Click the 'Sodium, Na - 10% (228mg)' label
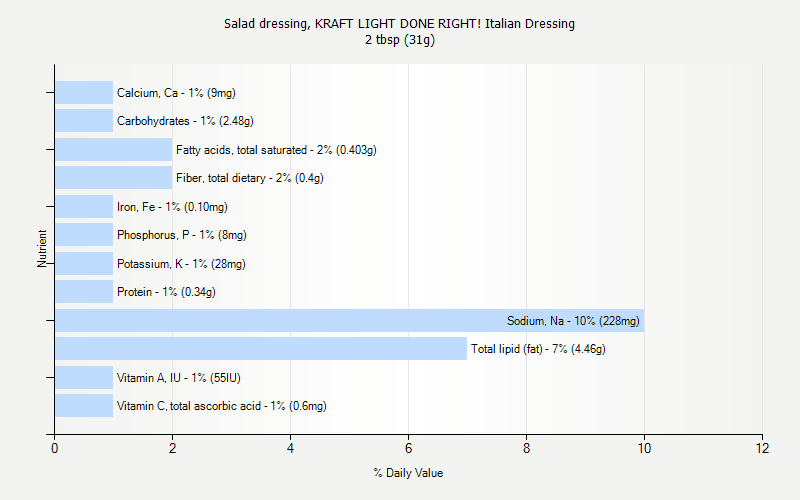 (x=573, y=321)
